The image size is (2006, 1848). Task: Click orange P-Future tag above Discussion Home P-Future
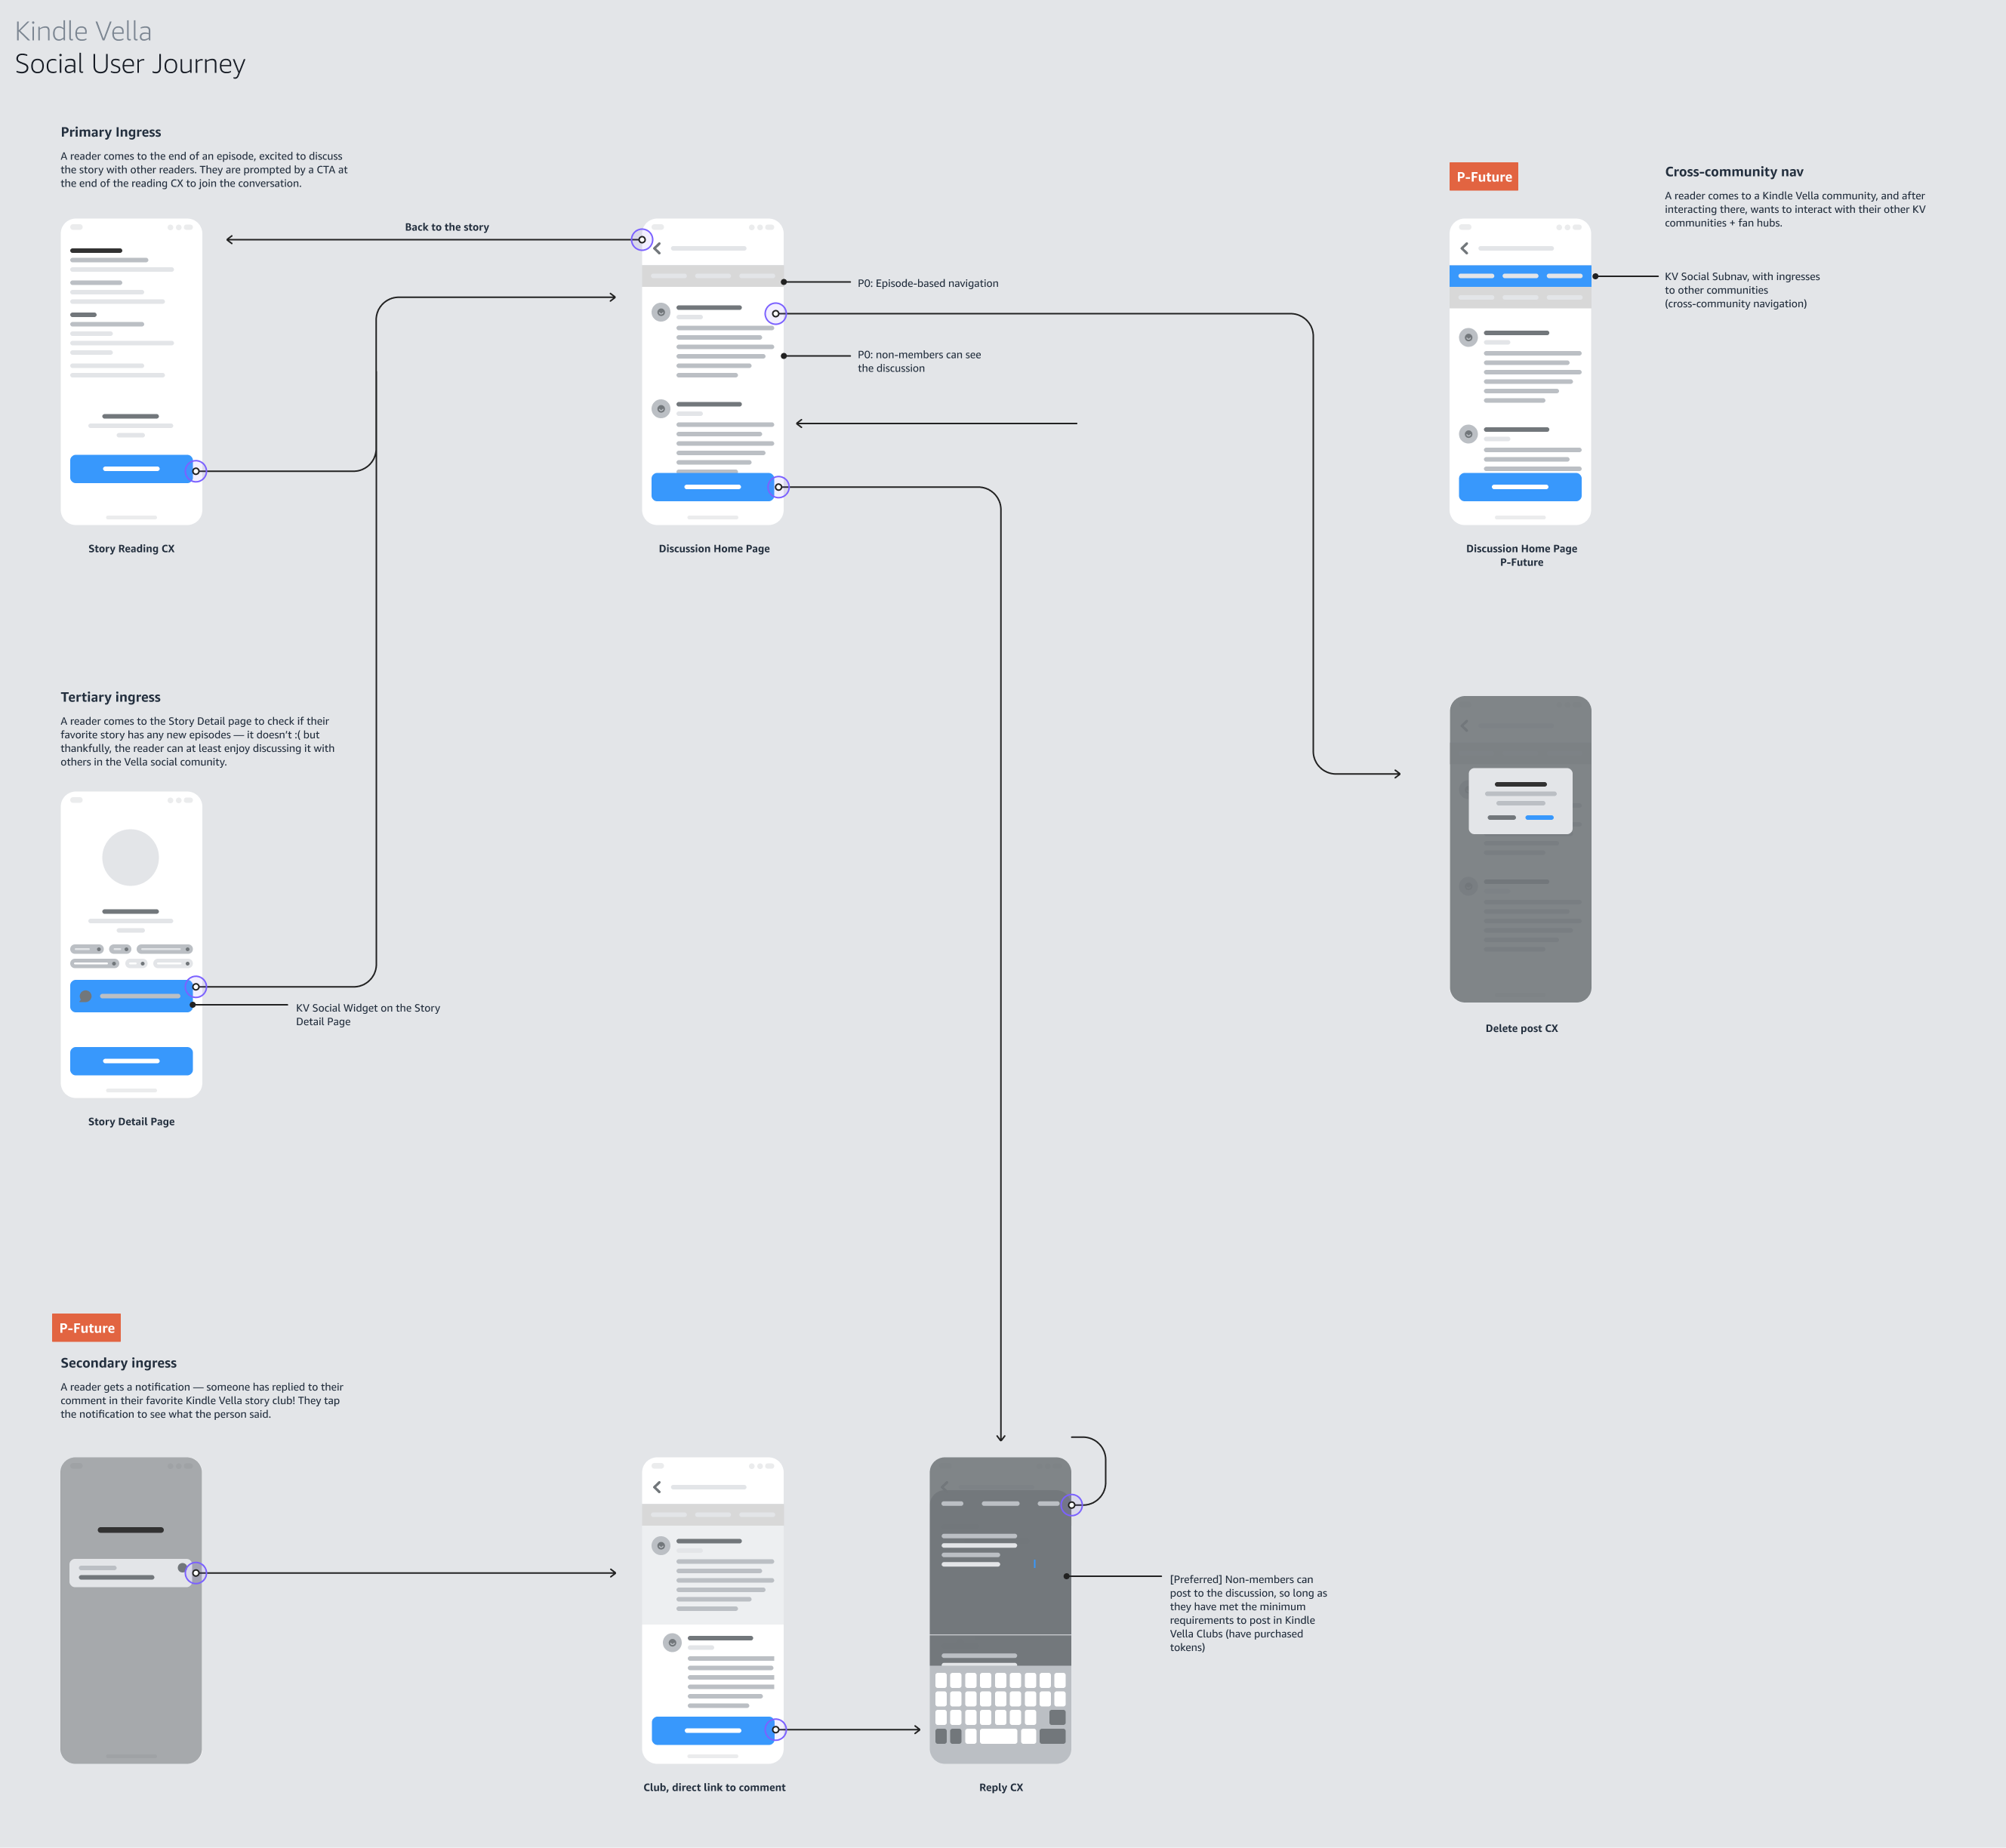[x=1484, y=177]
